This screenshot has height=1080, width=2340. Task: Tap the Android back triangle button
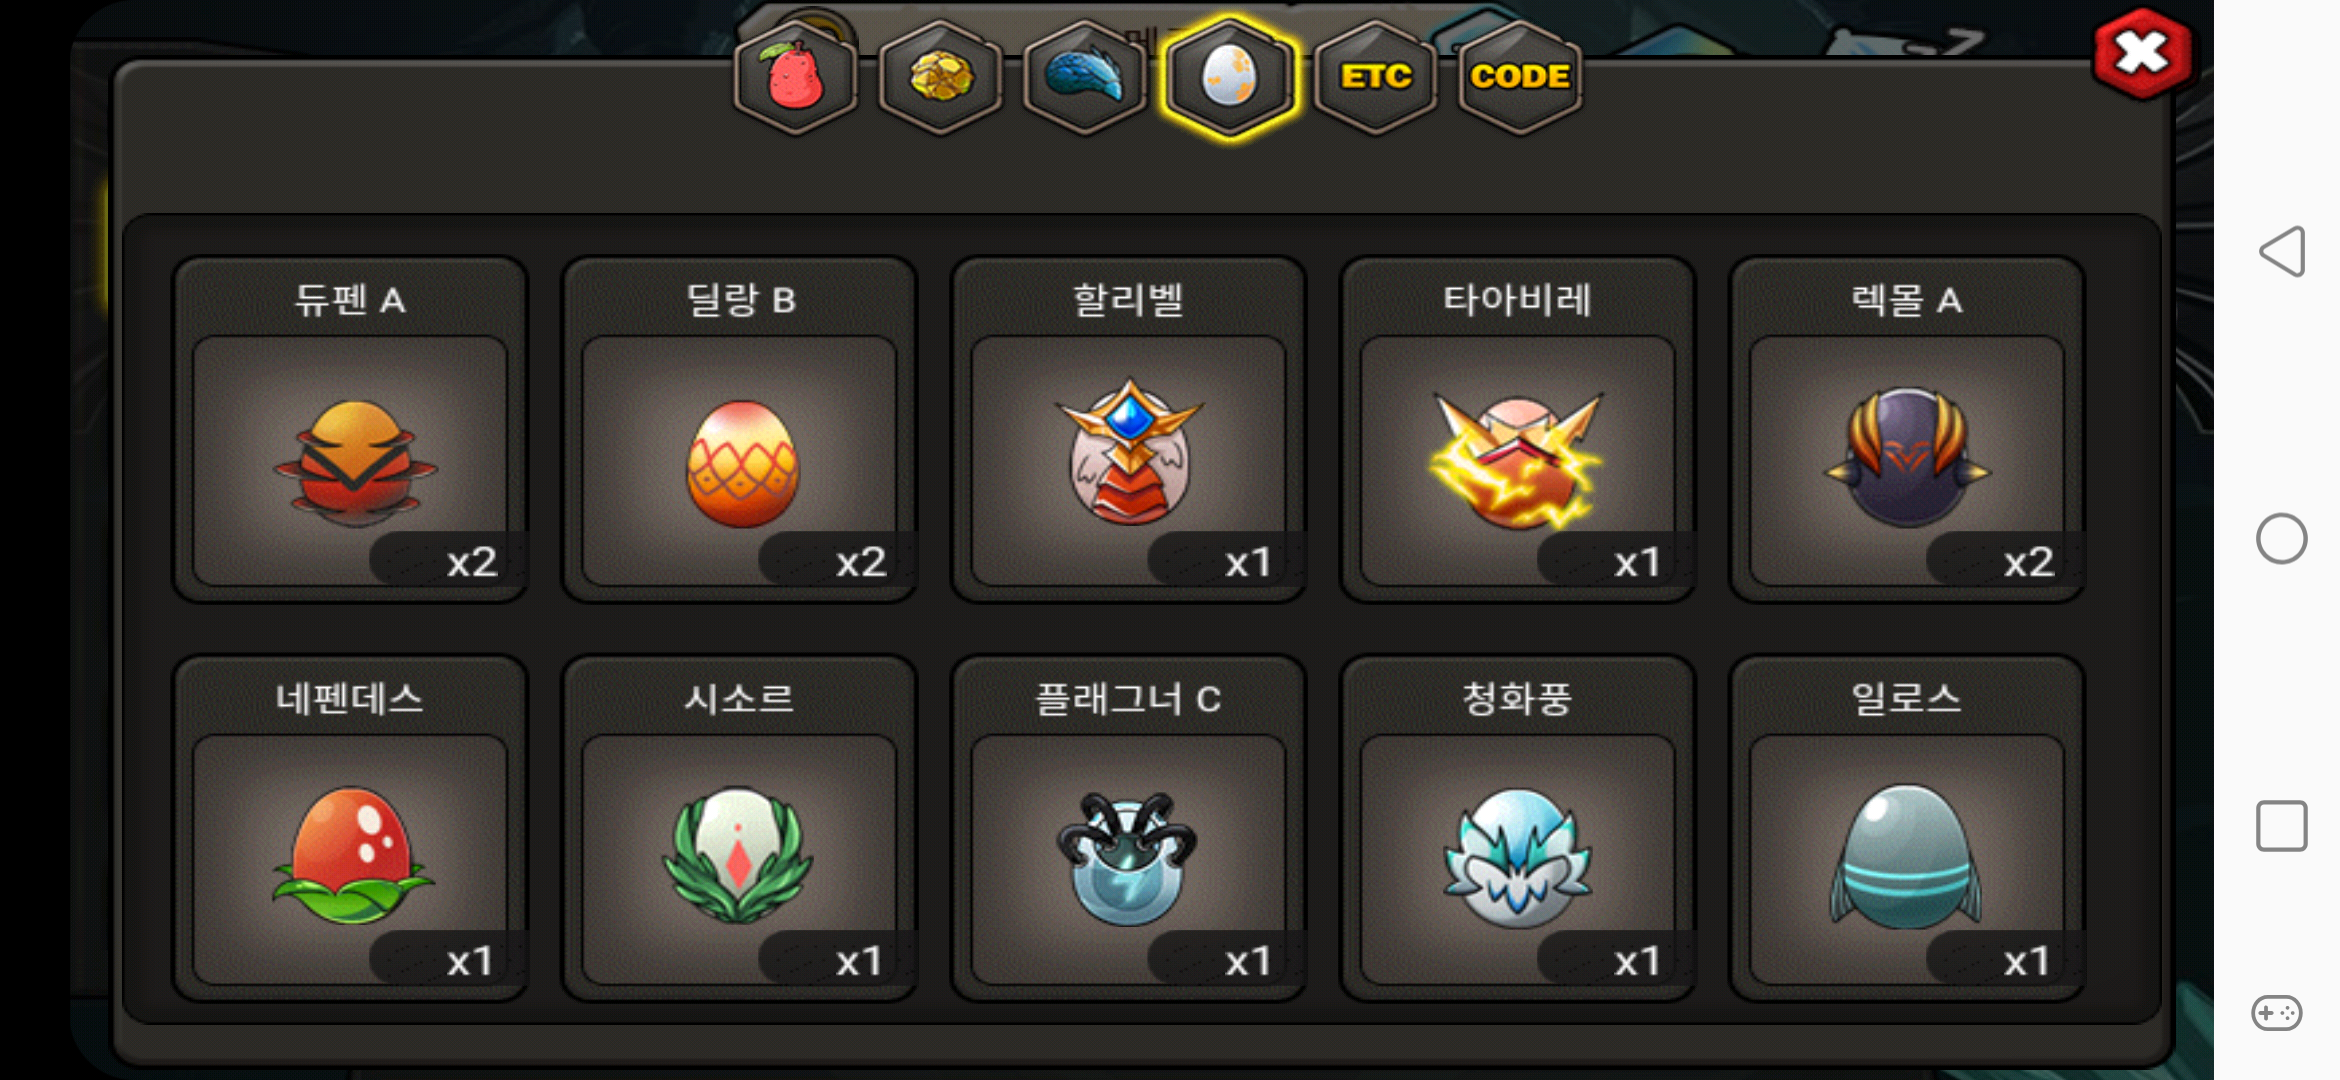(x=2282, y=251)
